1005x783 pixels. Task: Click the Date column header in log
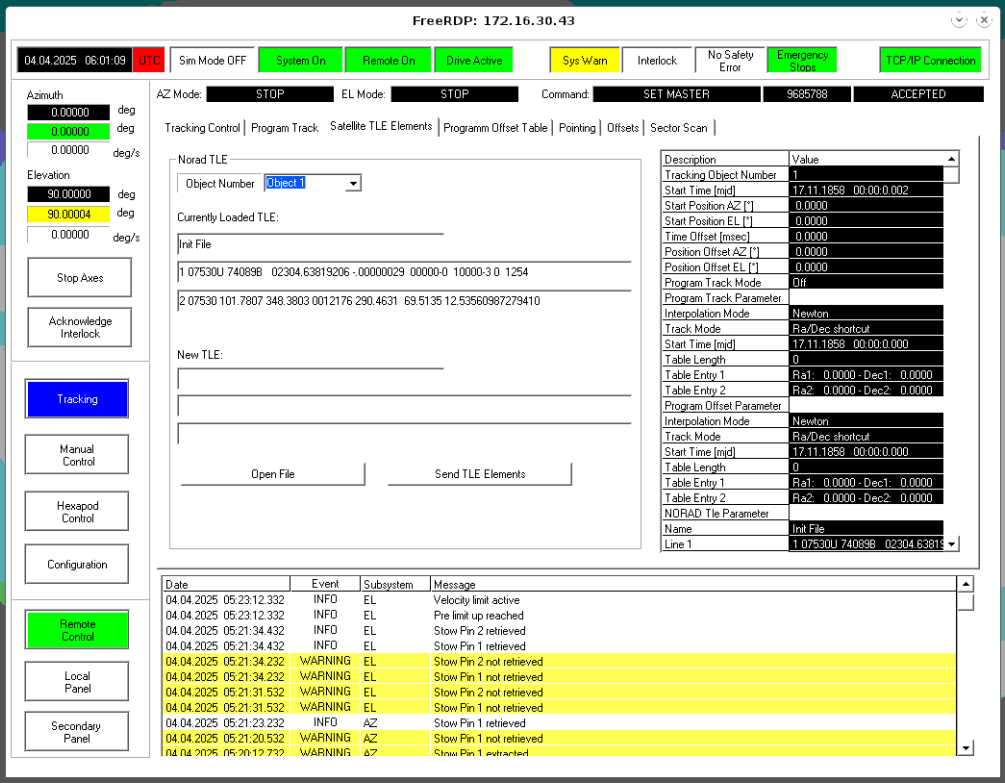(x=226, y=584)
